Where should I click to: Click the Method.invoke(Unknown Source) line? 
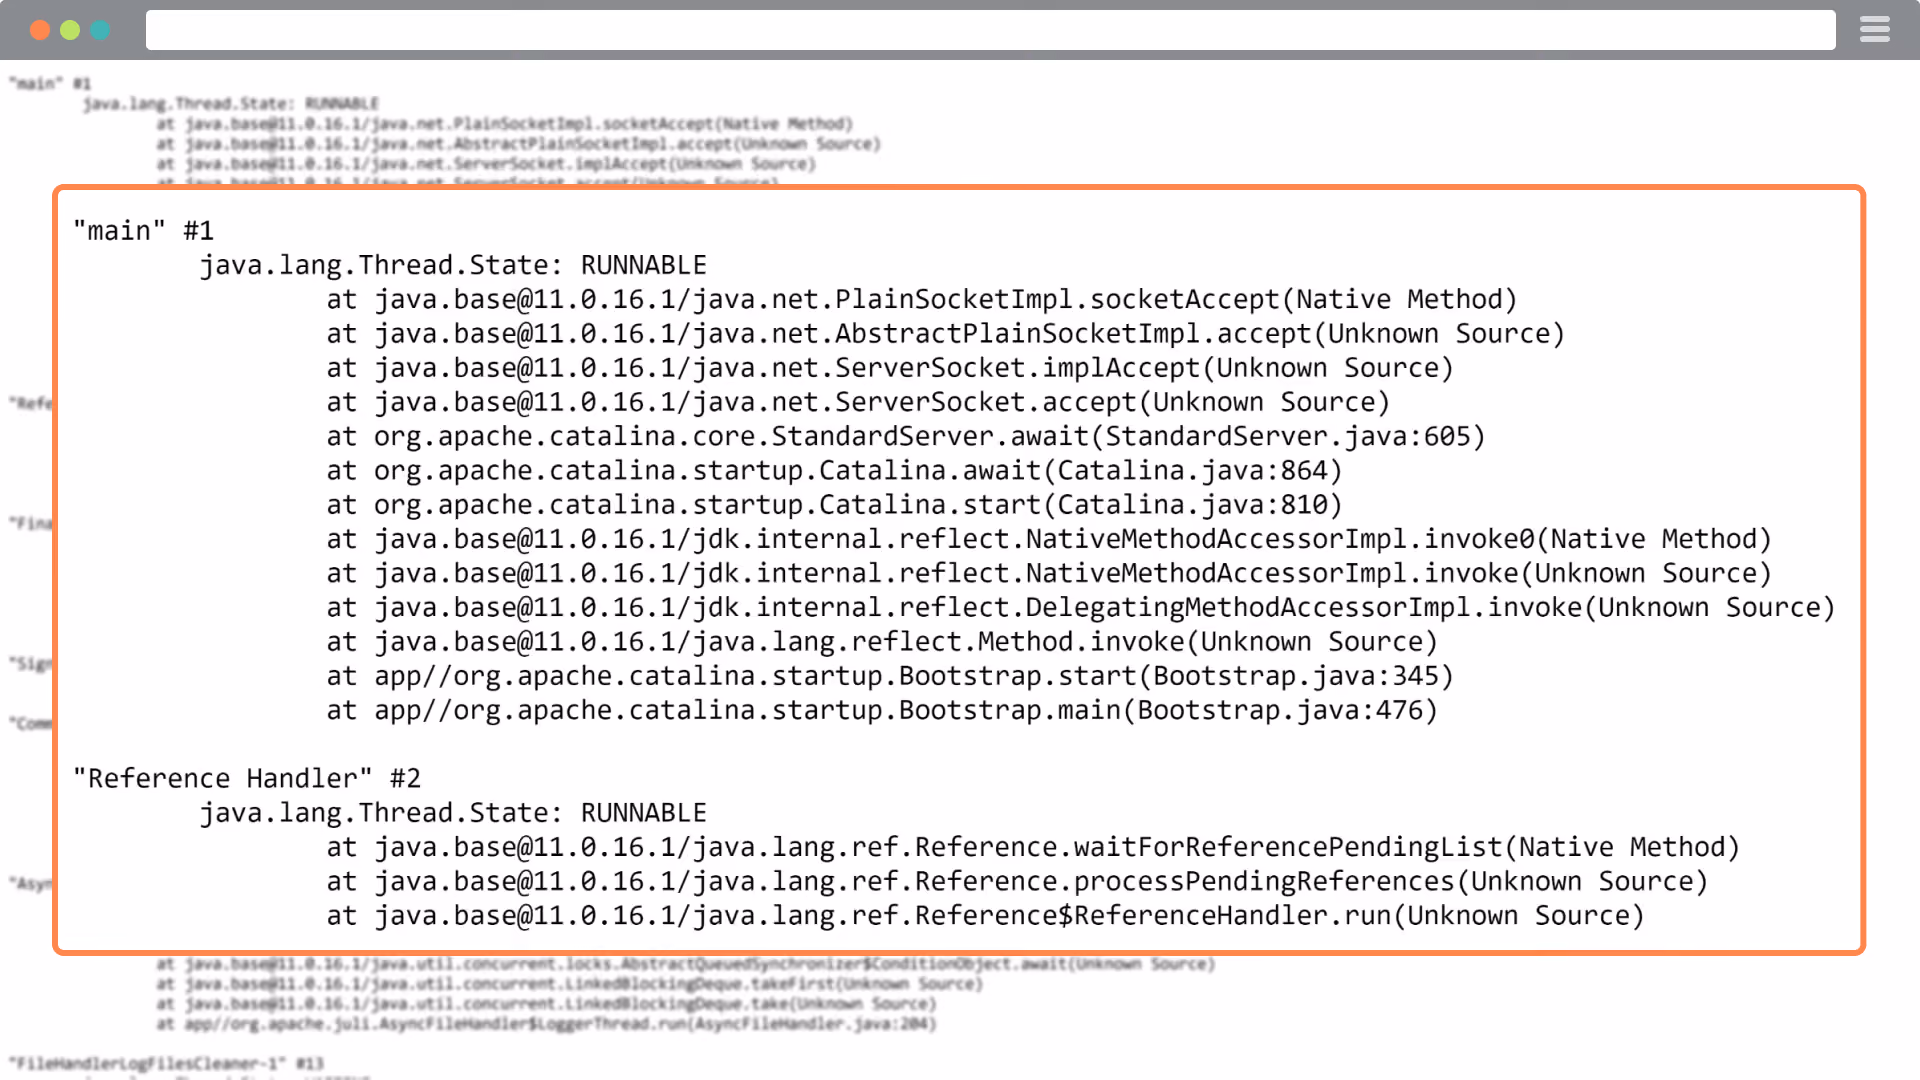pyautogui.click(x=882, y=642)
